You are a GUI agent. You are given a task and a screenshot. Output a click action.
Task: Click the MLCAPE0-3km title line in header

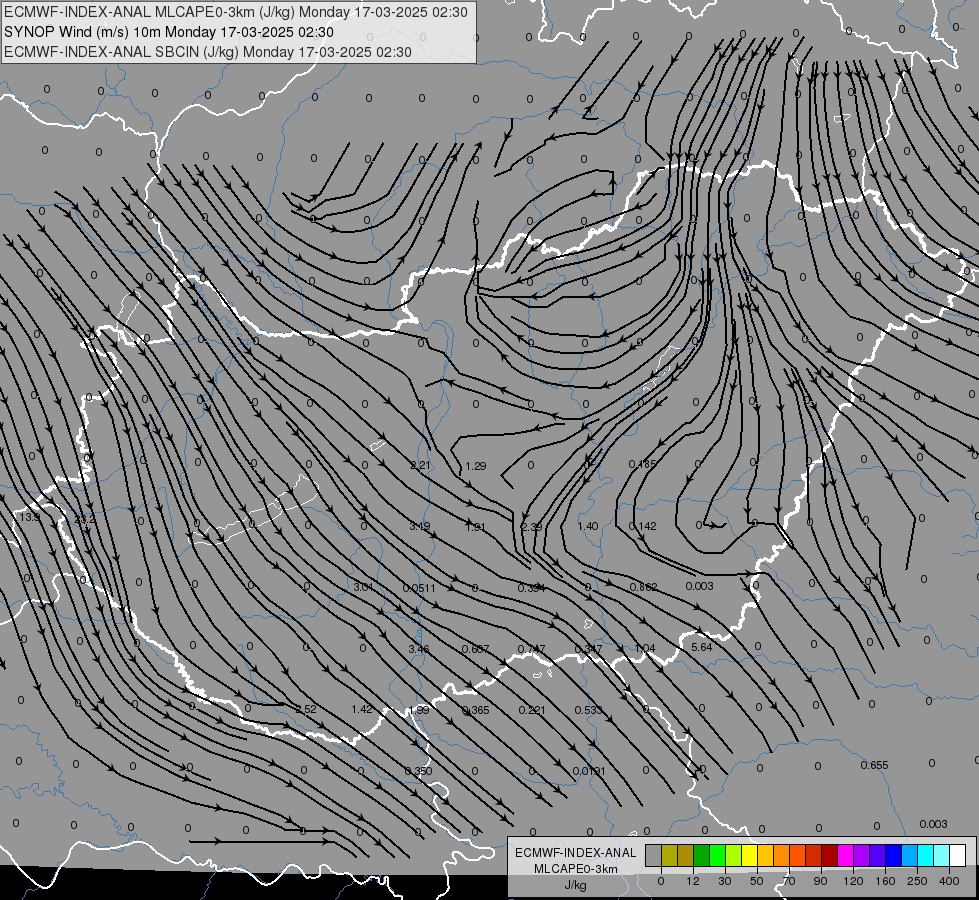235,12
